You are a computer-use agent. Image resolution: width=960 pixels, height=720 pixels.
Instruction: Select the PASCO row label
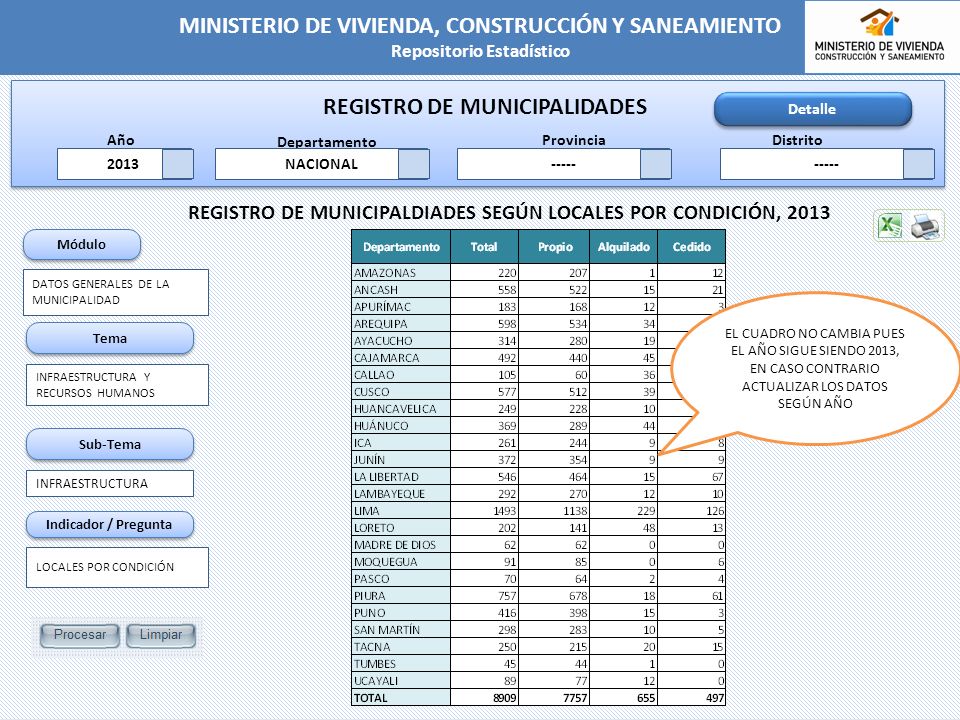tap(401, 579)
